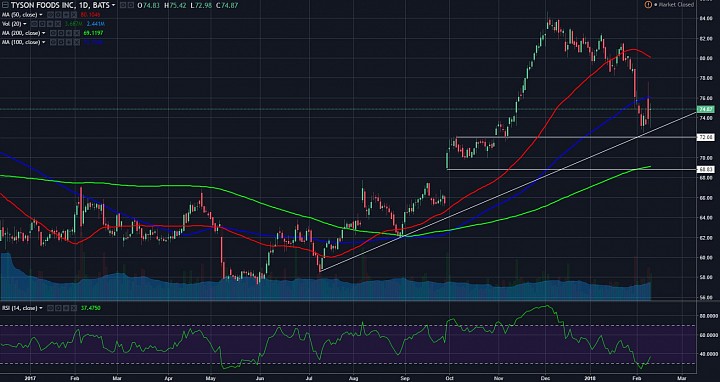The height and width of the screenshot is (382, 720).
Task: Remove the RSI (14, close) indicator
Action: click(74, 308)
